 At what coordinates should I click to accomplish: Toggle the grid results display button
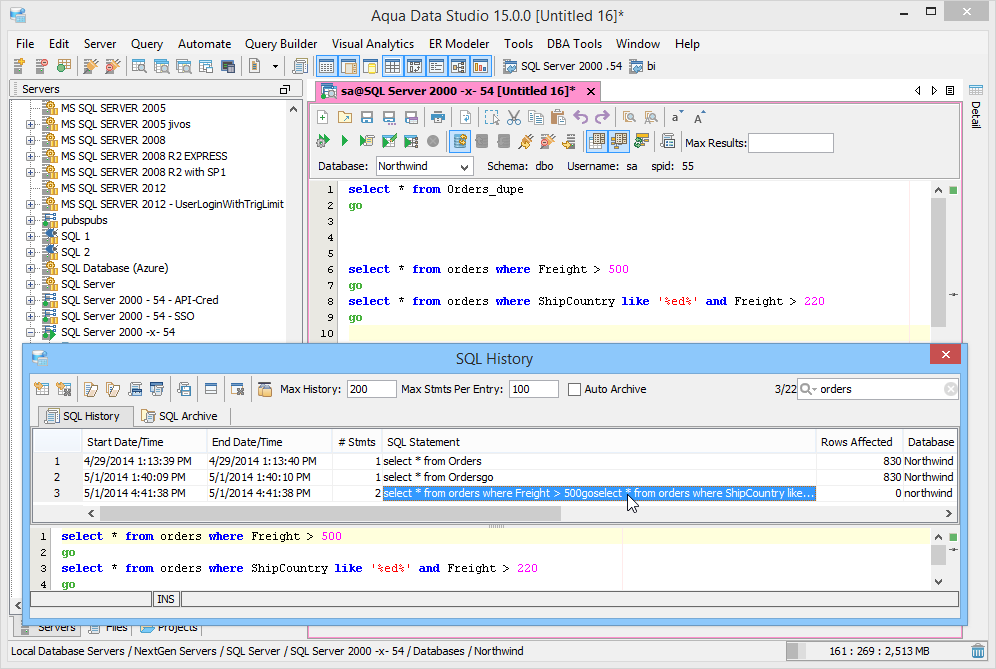pyautogui.click(x=596, y=141)
